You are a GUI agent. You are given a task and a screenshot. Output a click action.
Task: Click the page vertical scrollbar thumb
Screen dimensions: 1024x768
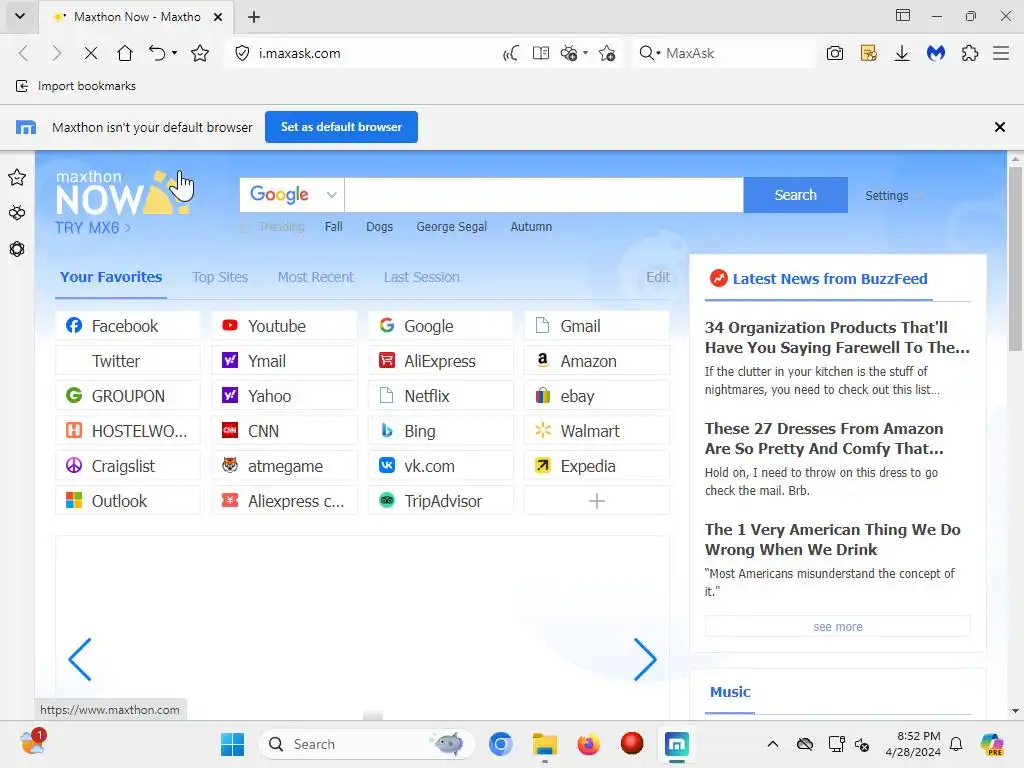[x=1015, y=258]
